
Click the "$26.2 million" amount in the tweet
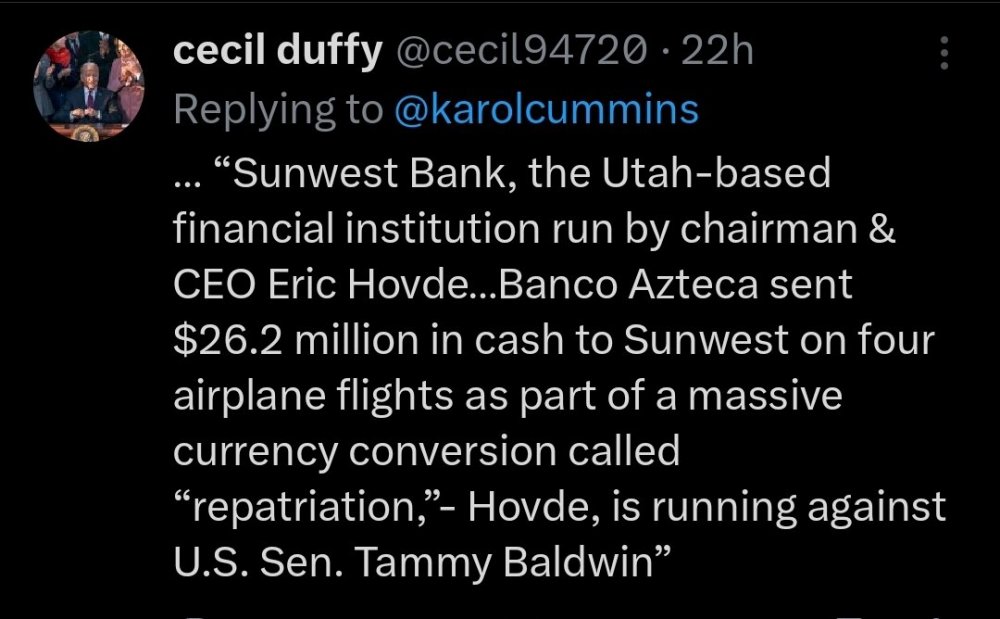tap(299, 341)
